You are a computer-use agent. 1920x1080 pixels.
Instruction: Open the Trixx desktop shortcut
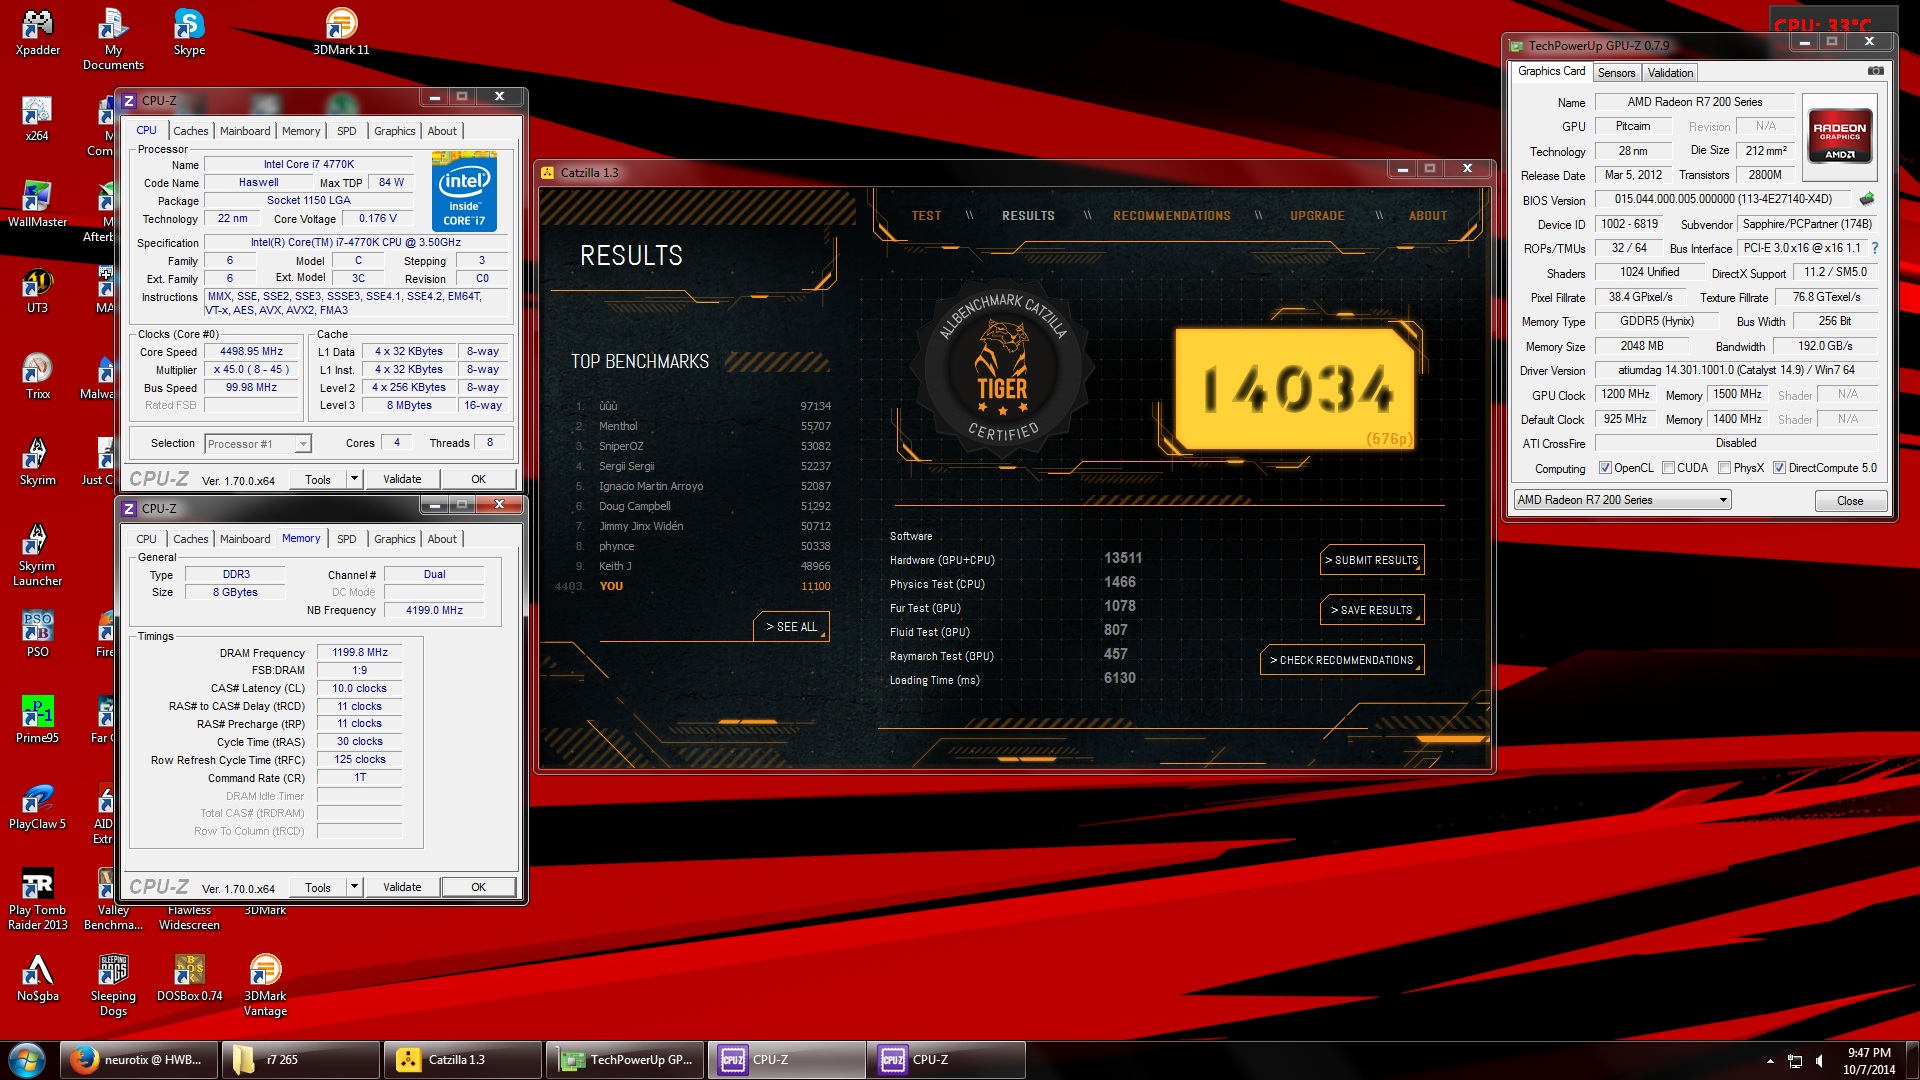[37, 376]
